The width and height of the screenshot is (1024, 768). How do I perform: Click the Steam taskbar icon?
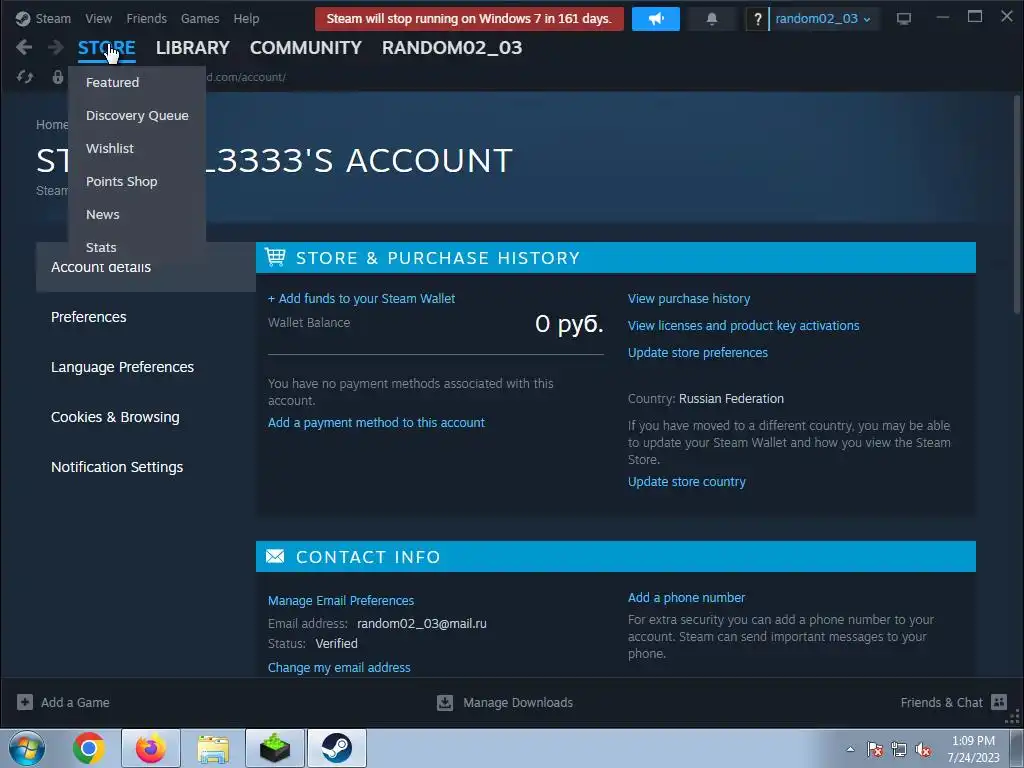(x=337, y=748)
